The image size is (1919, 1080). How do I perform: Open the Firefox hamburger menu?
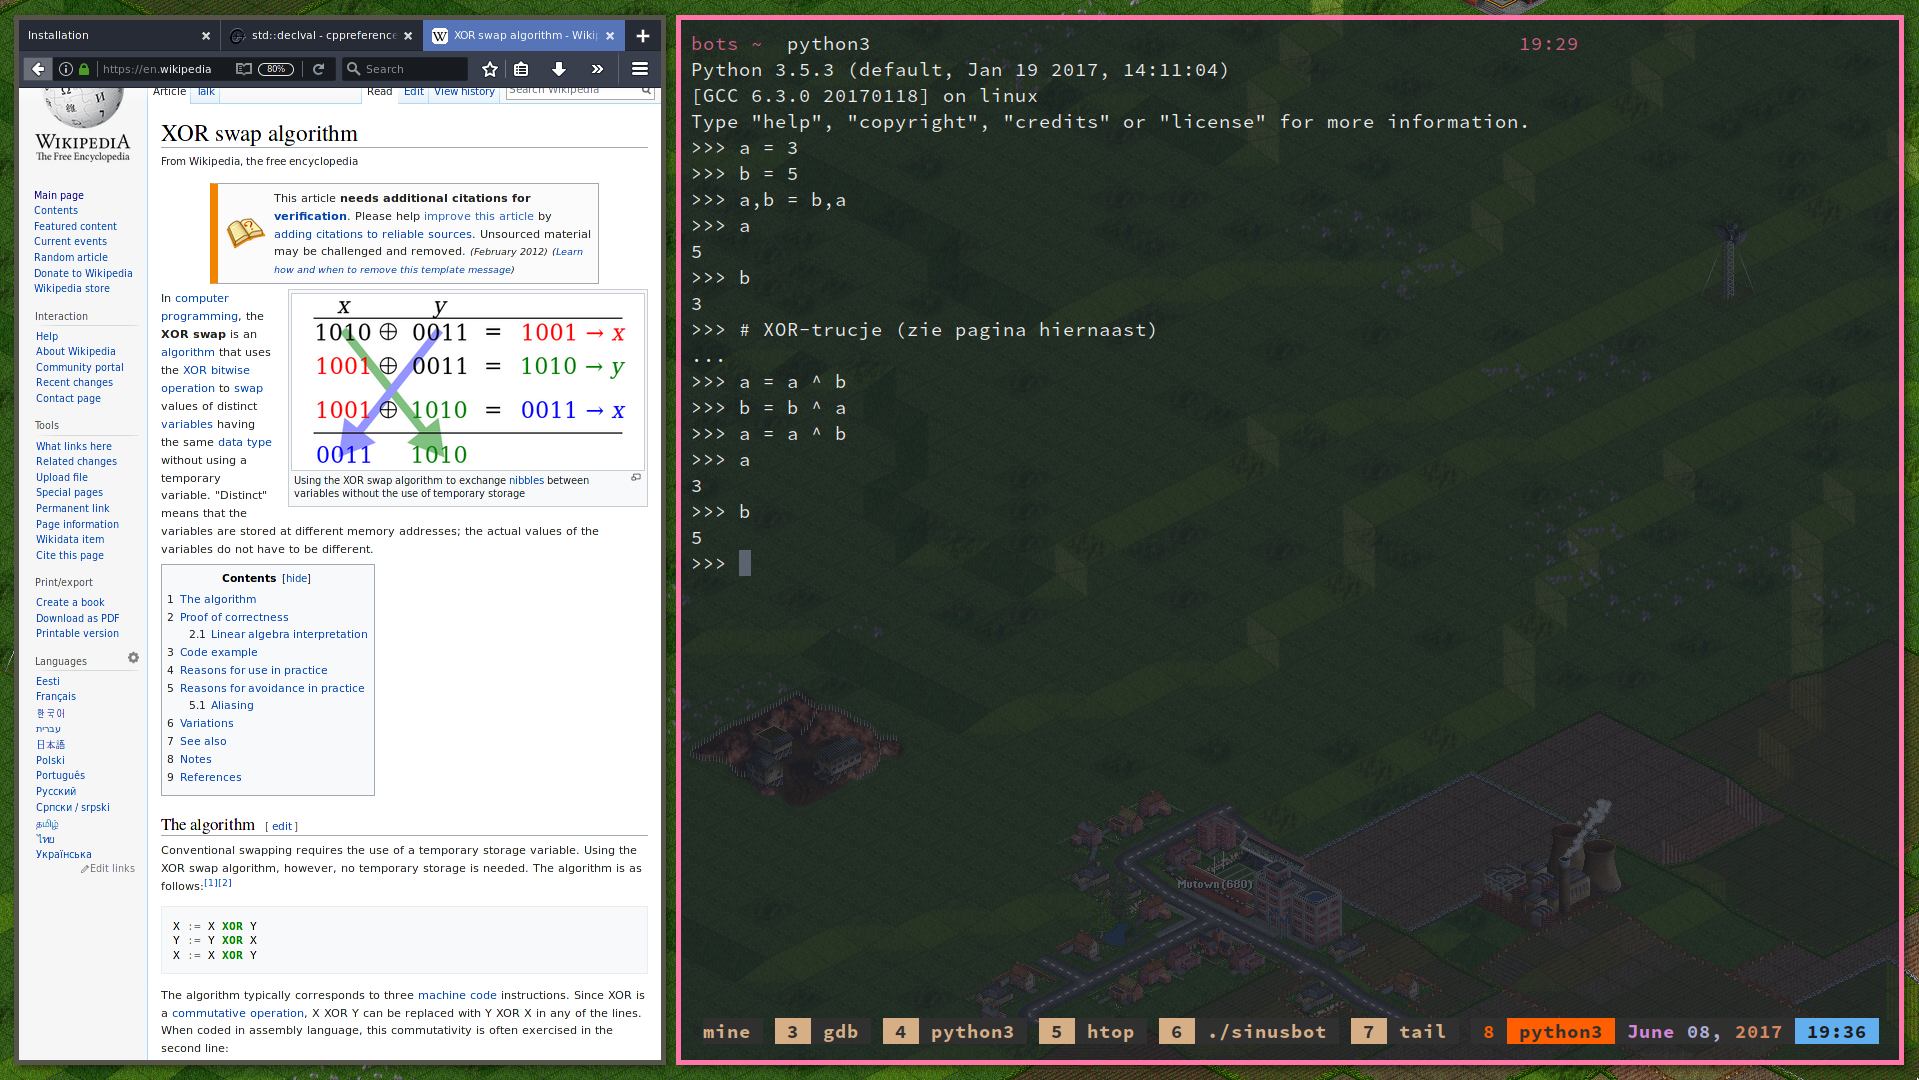(640, 69)
